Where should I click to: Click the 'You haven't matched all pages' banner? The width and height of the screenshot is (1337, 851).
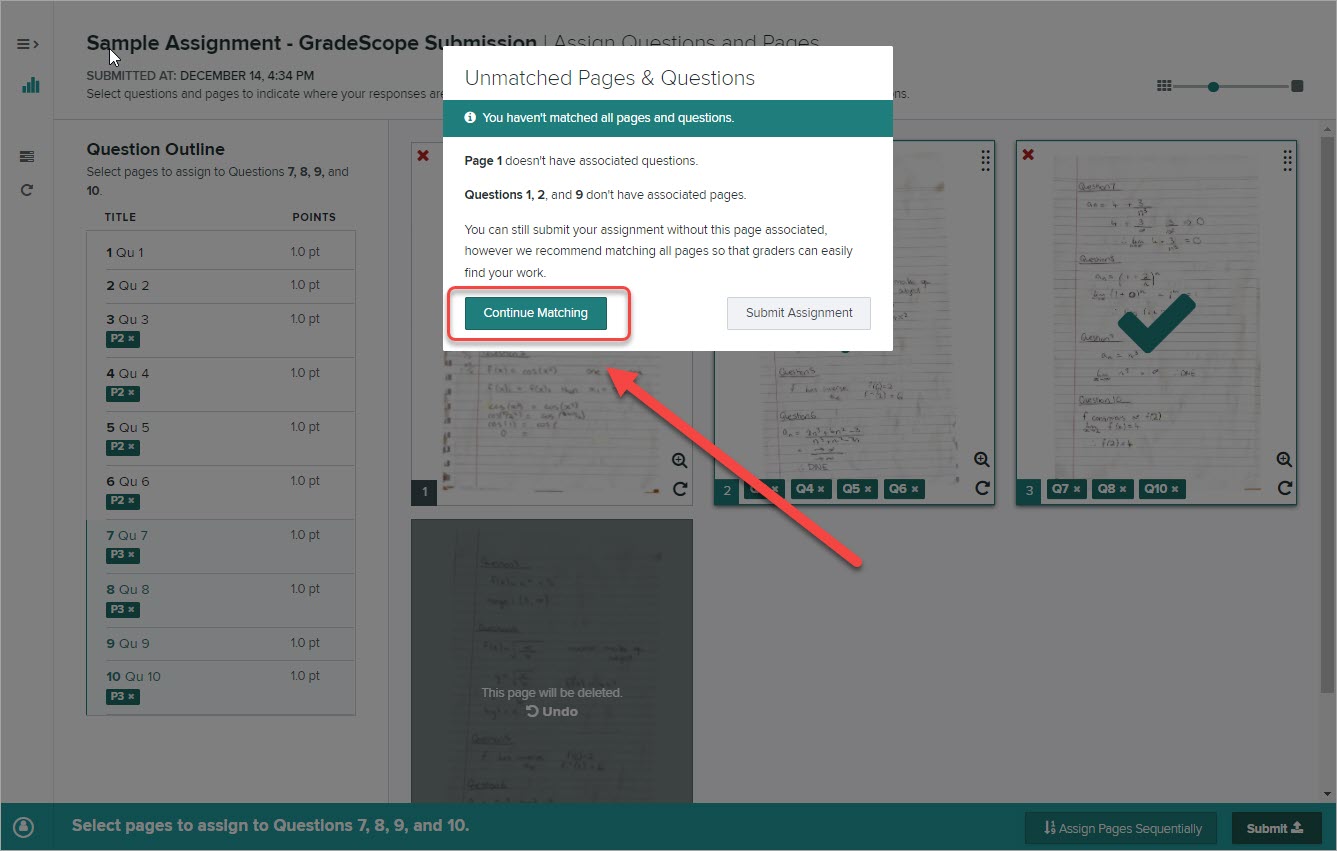668,118
